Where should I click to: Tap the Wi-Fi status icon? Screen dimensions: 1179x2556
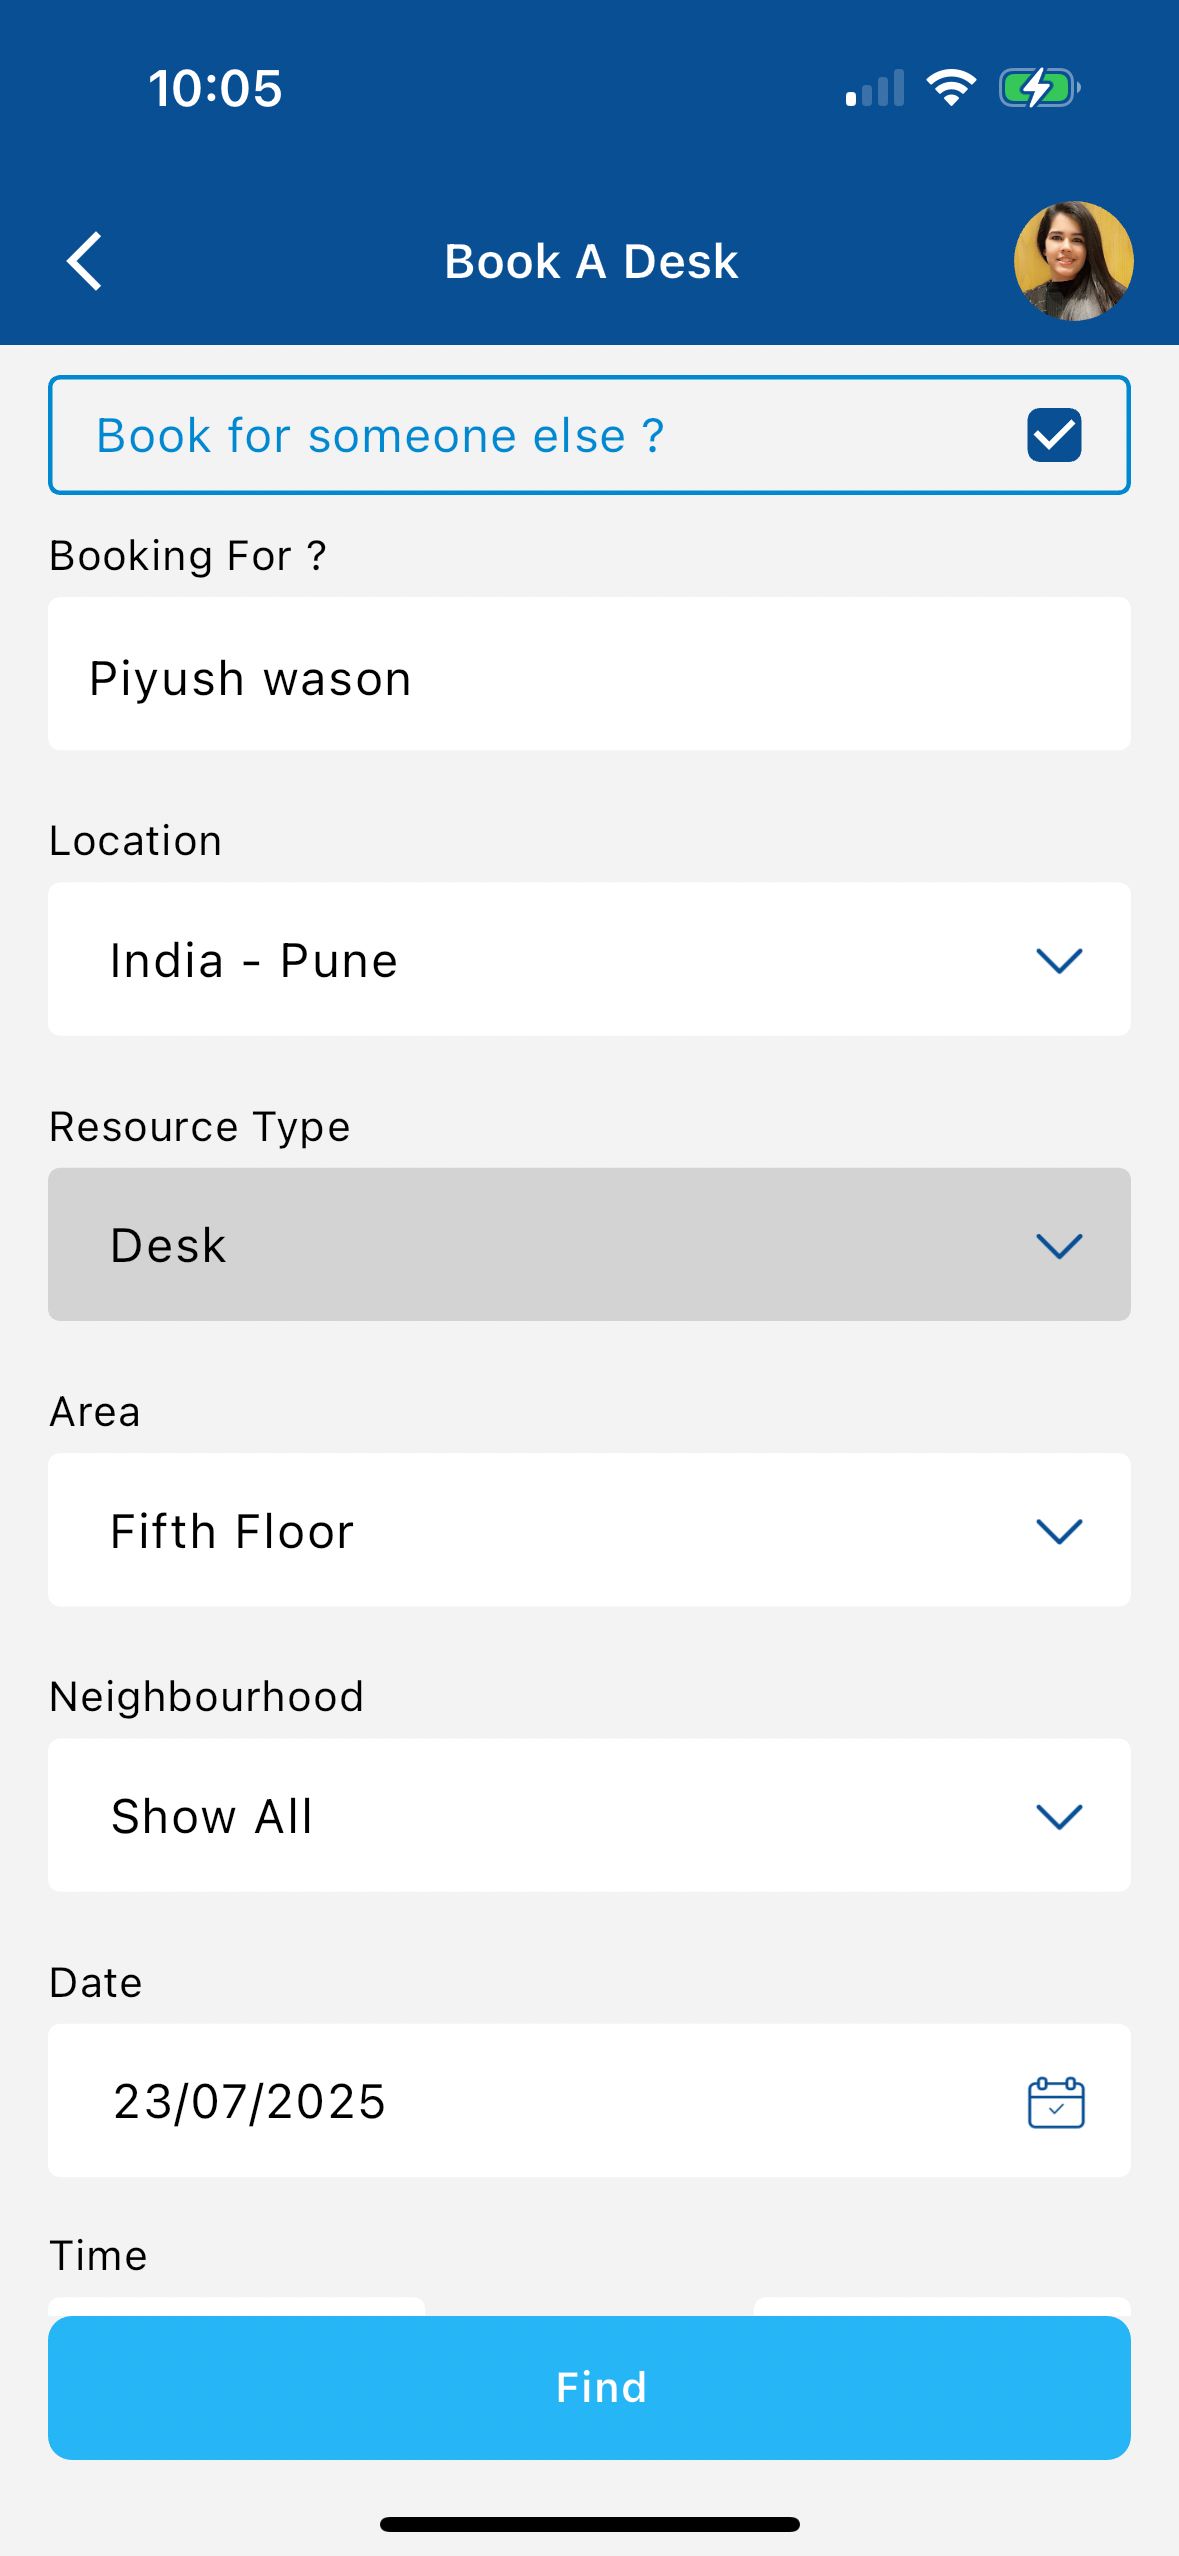click(x=951, y=88)
